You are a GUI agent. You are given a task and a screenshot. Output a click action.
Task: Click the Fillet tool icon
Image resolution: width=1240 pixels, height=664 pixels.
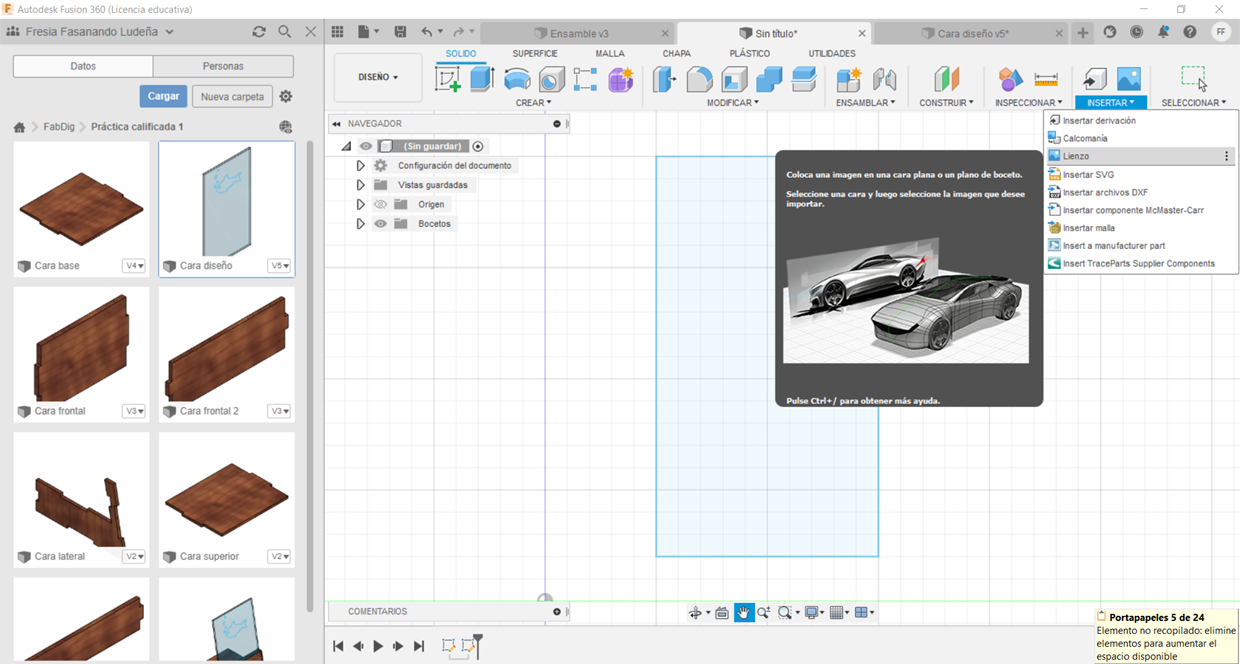click(x=699, y=79)
